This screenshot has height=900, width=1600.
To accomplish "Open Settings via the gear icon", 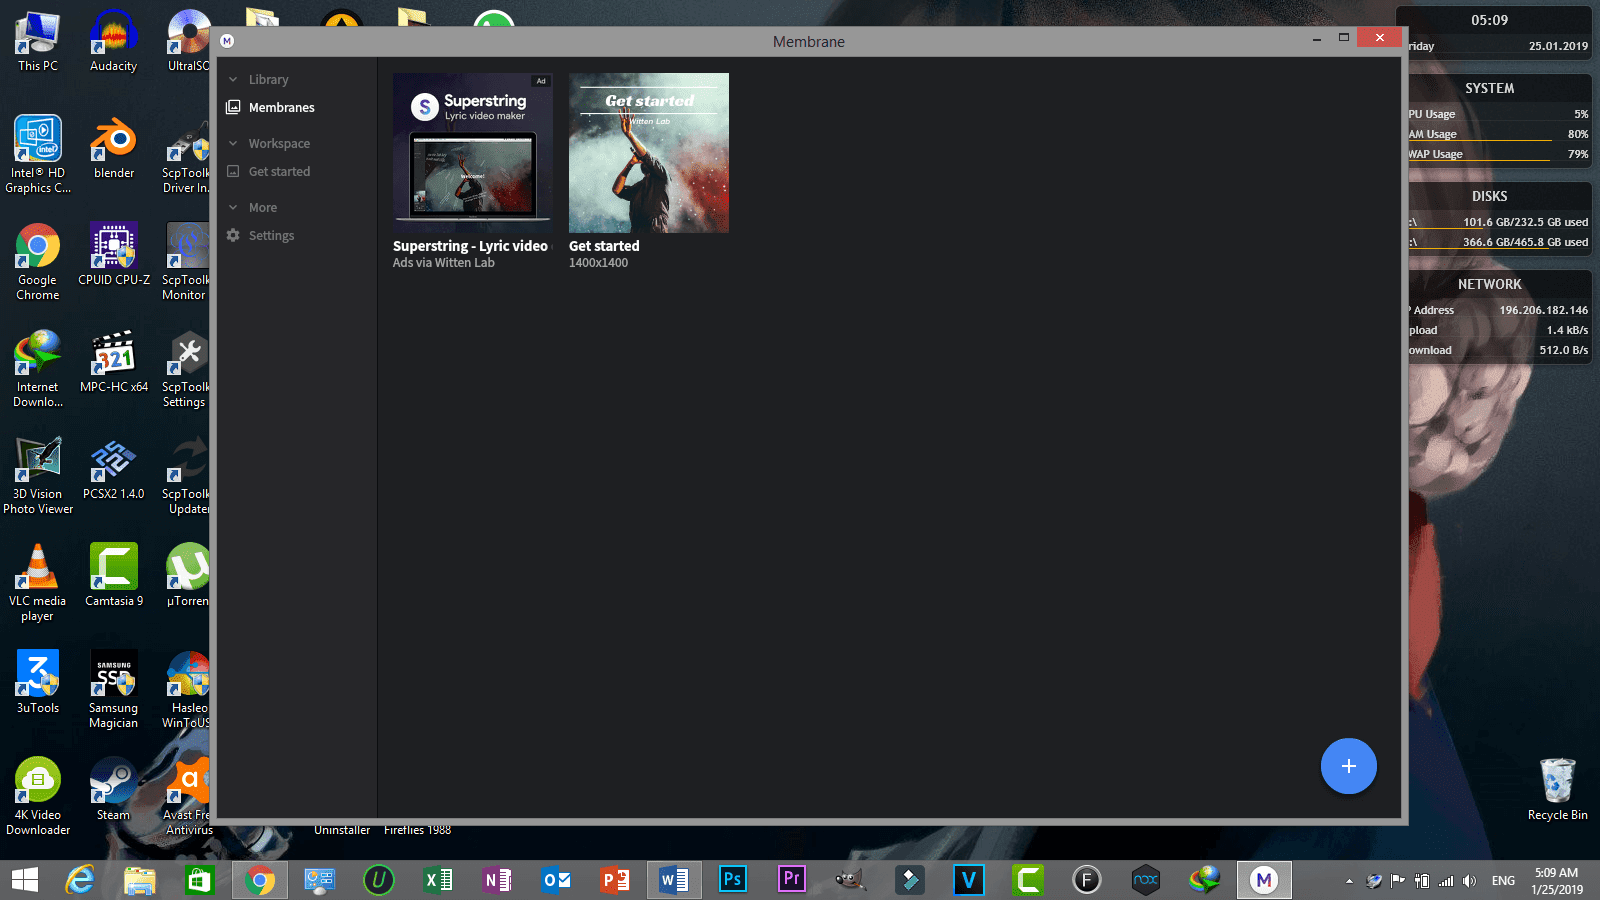I will [233, 235].
